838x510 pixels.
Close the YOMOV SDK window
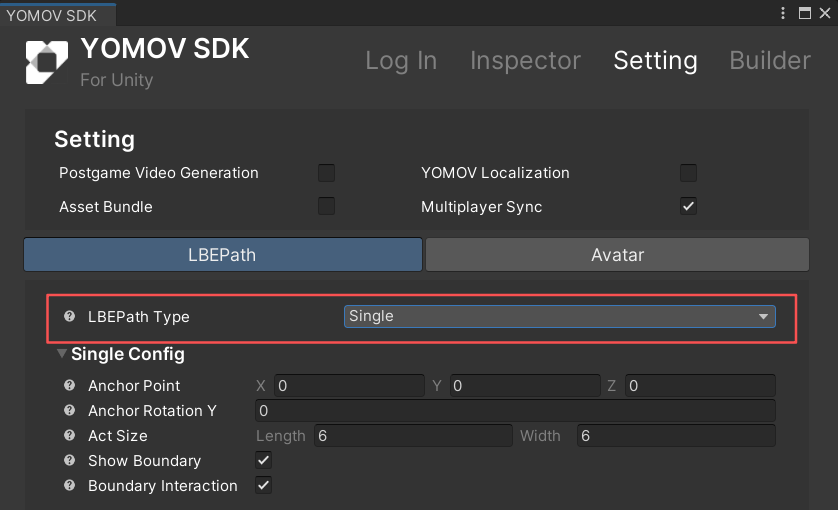click(x=825, y=13)
